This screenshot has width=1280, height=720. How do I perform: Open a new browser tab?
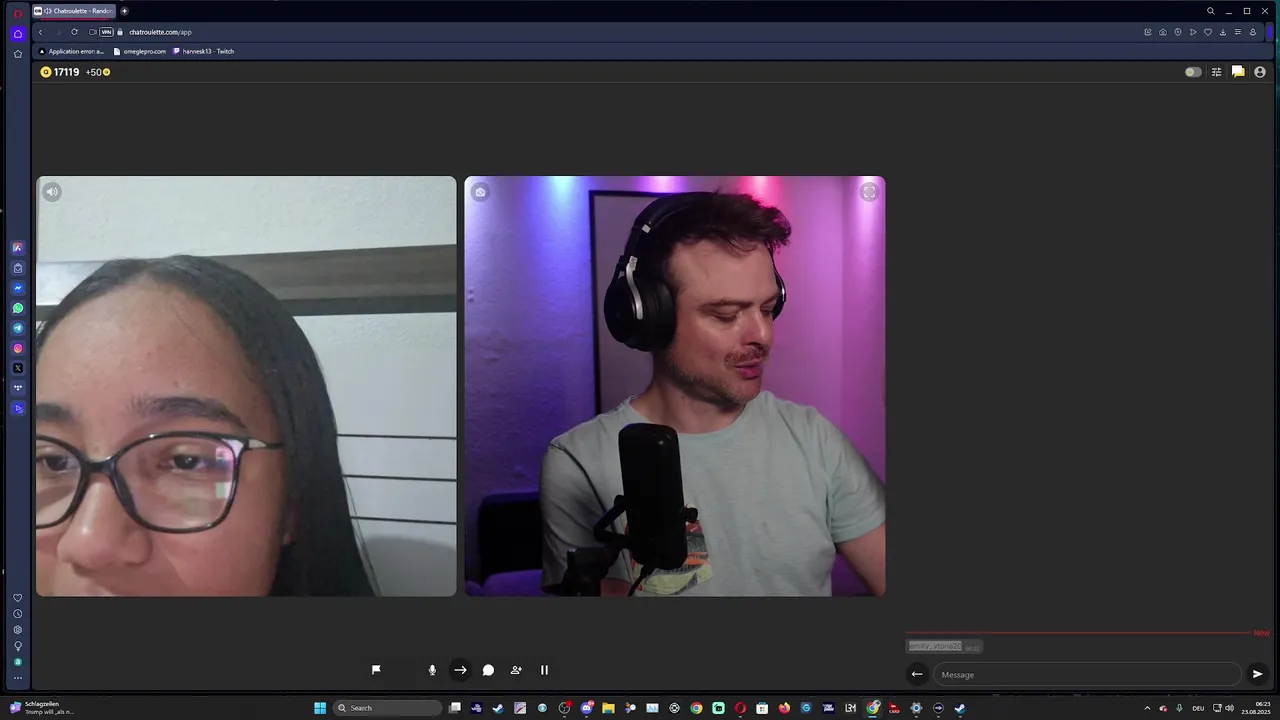125,11
